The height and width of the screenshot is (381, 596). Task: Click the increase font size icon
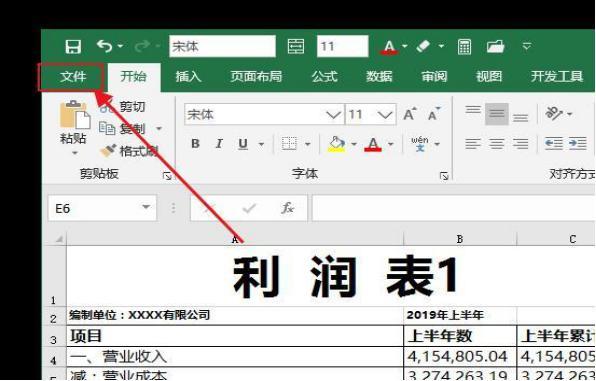[x=410, y=114]
